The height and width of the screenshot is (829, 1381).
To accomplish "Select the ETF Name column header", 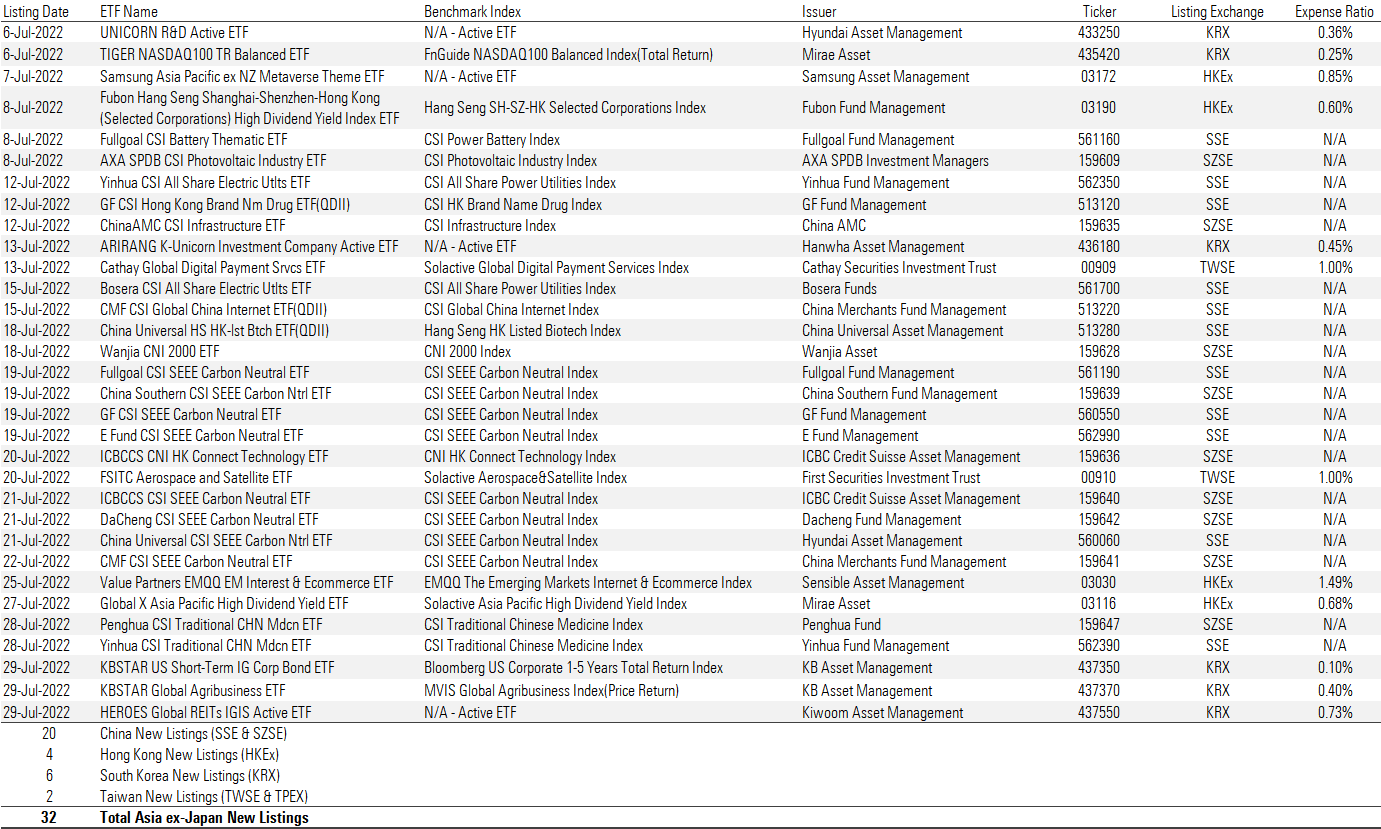I will (129, 12).
